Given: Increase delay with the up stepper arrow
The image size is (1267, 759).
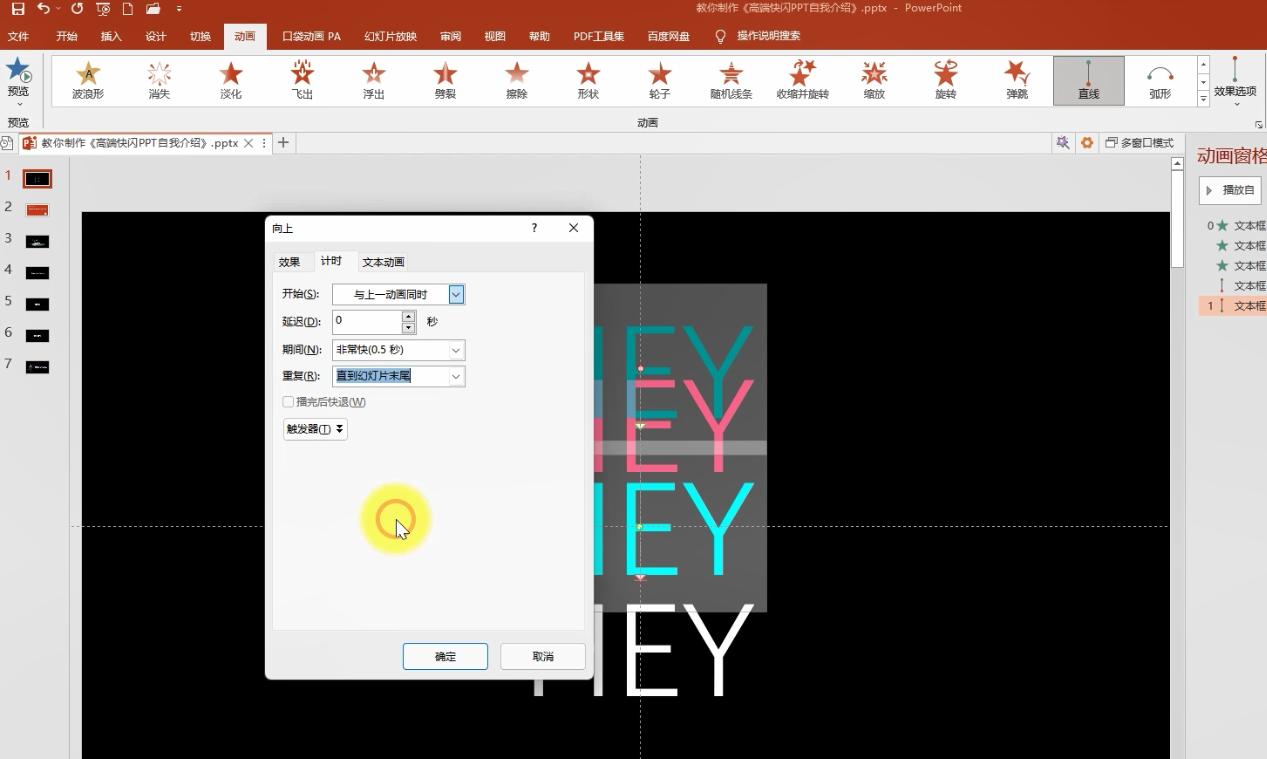Looking at the screenshot, I should [409, 315].
